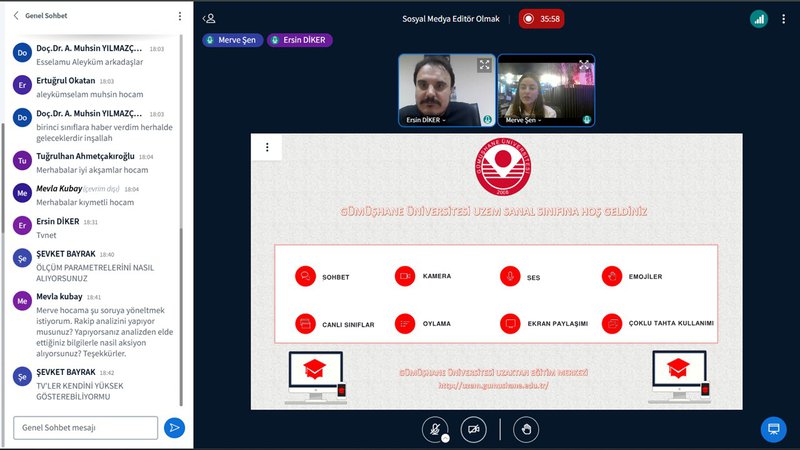800x450 pixels.
Task: Fullscreen Ersin DİKER's webcam video
Action: click(x=484, y=65)
